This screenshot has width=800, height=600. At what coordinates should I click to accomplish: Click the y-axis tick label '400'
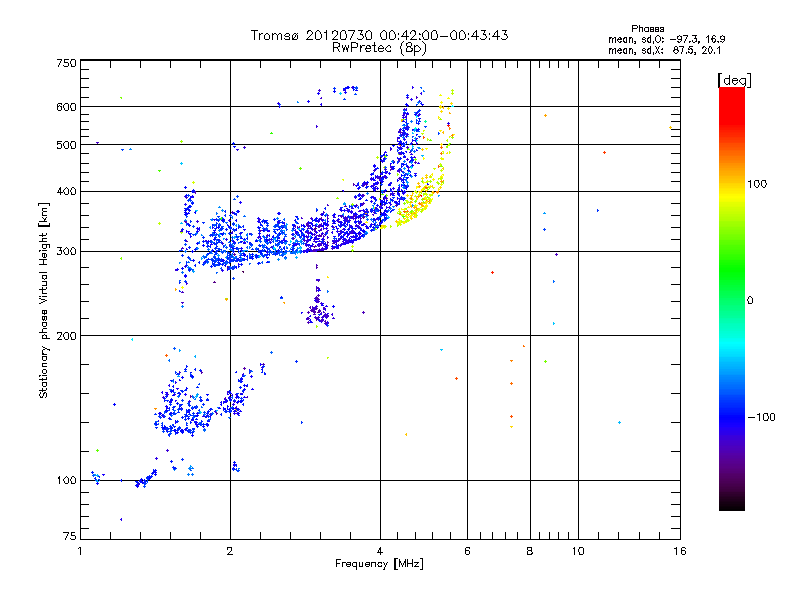coord(67,192)
